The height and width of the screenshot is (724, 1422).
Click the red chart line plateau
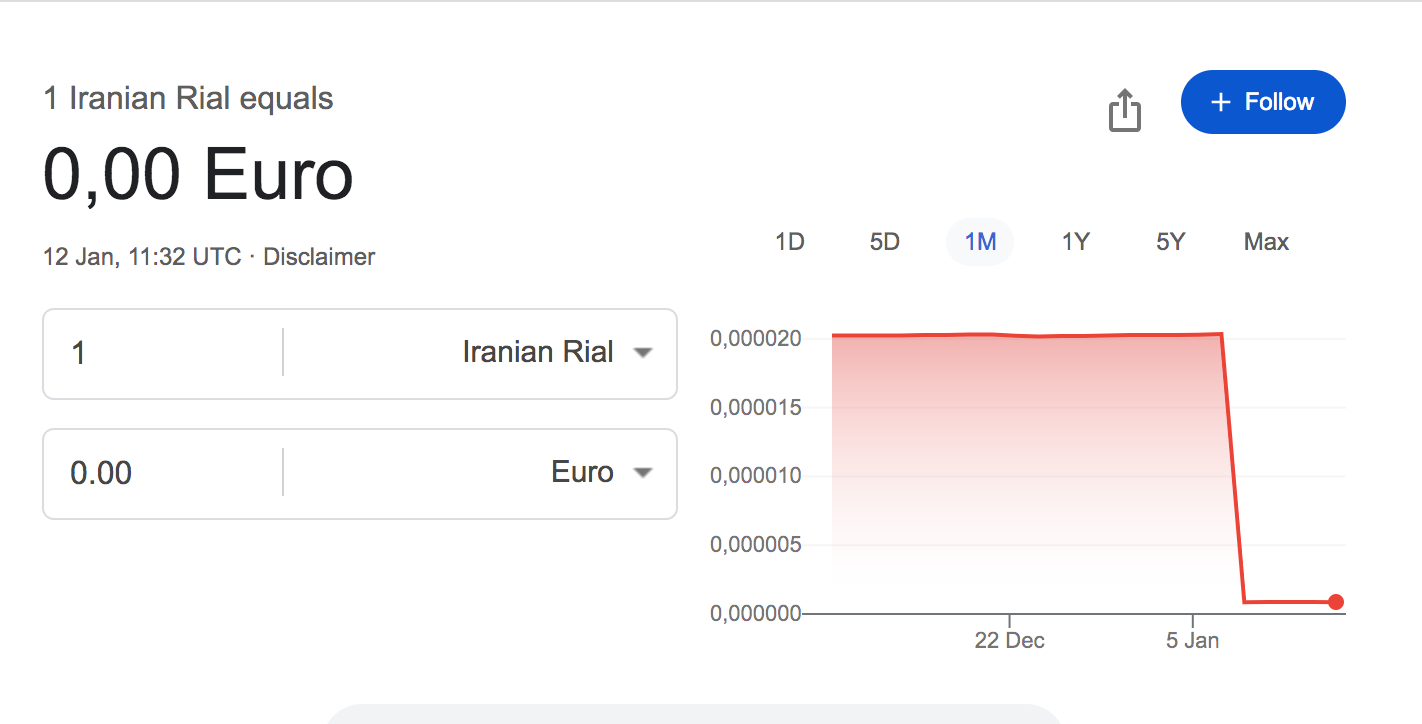click(1020, 335)
